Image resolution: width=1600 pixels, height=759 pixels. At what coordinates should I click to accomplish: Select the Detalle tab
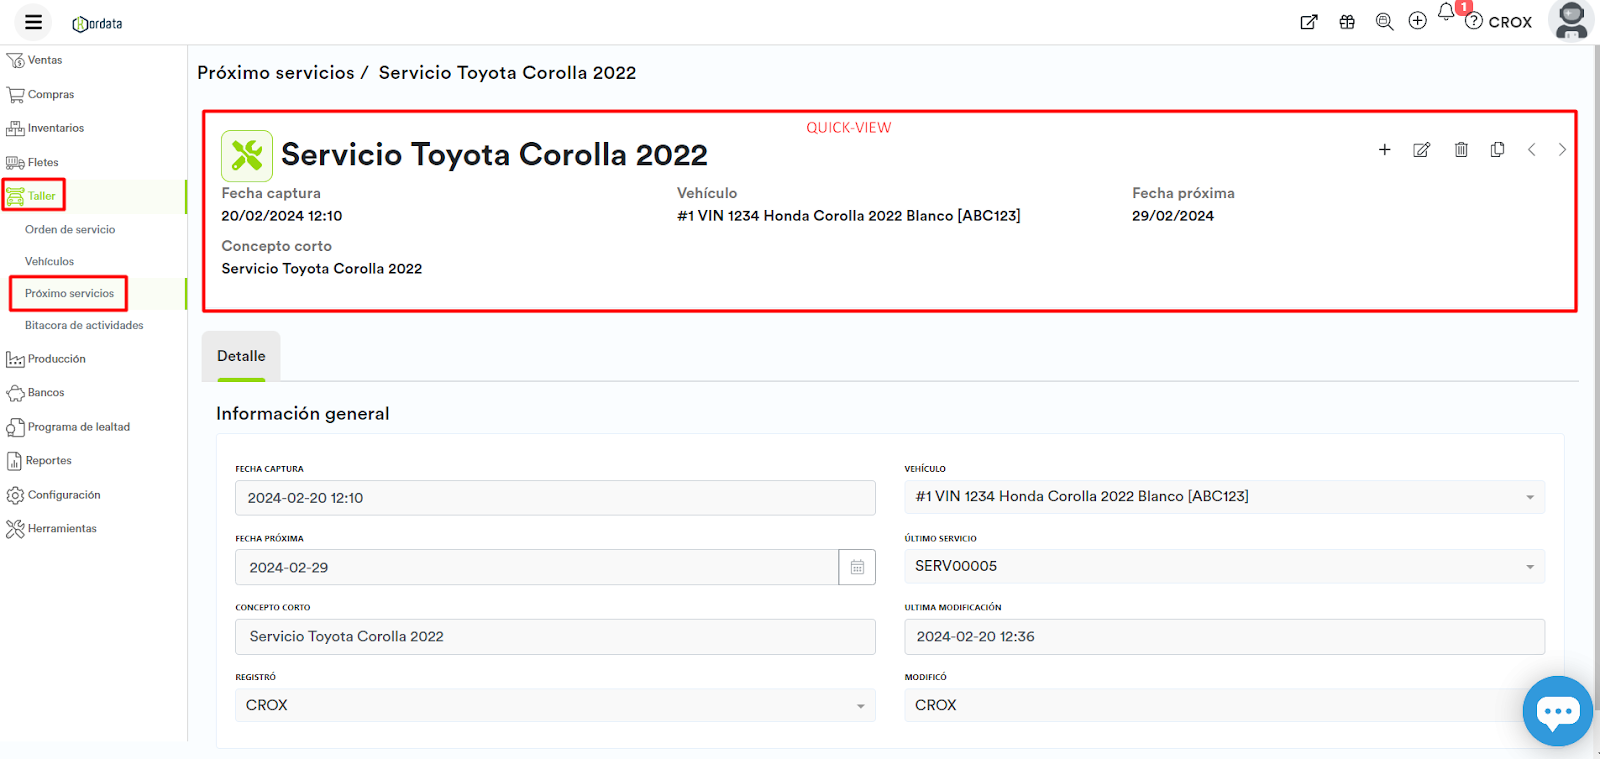pyautogui.click(x=241, y=356)
